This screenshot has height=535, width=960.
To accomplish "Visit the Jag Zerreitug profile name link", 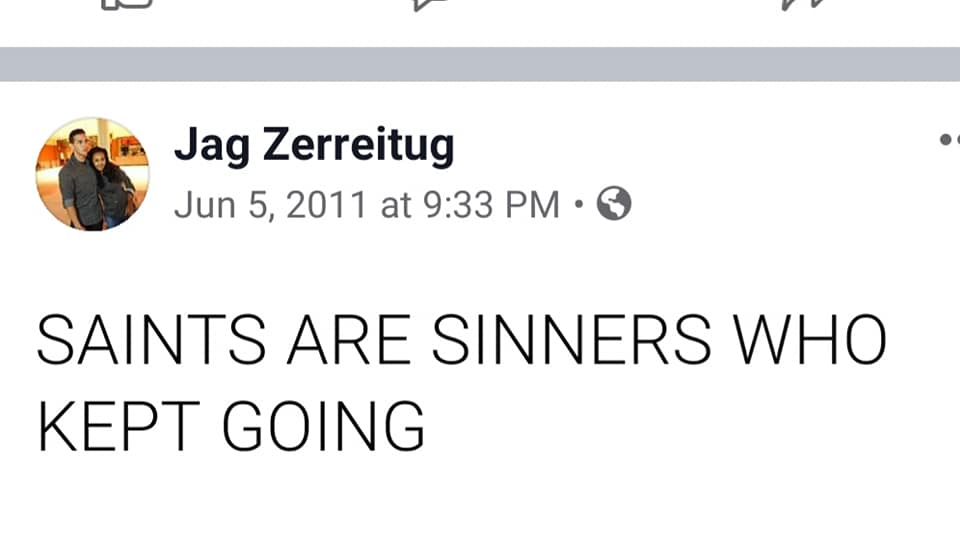I will 314,147.
